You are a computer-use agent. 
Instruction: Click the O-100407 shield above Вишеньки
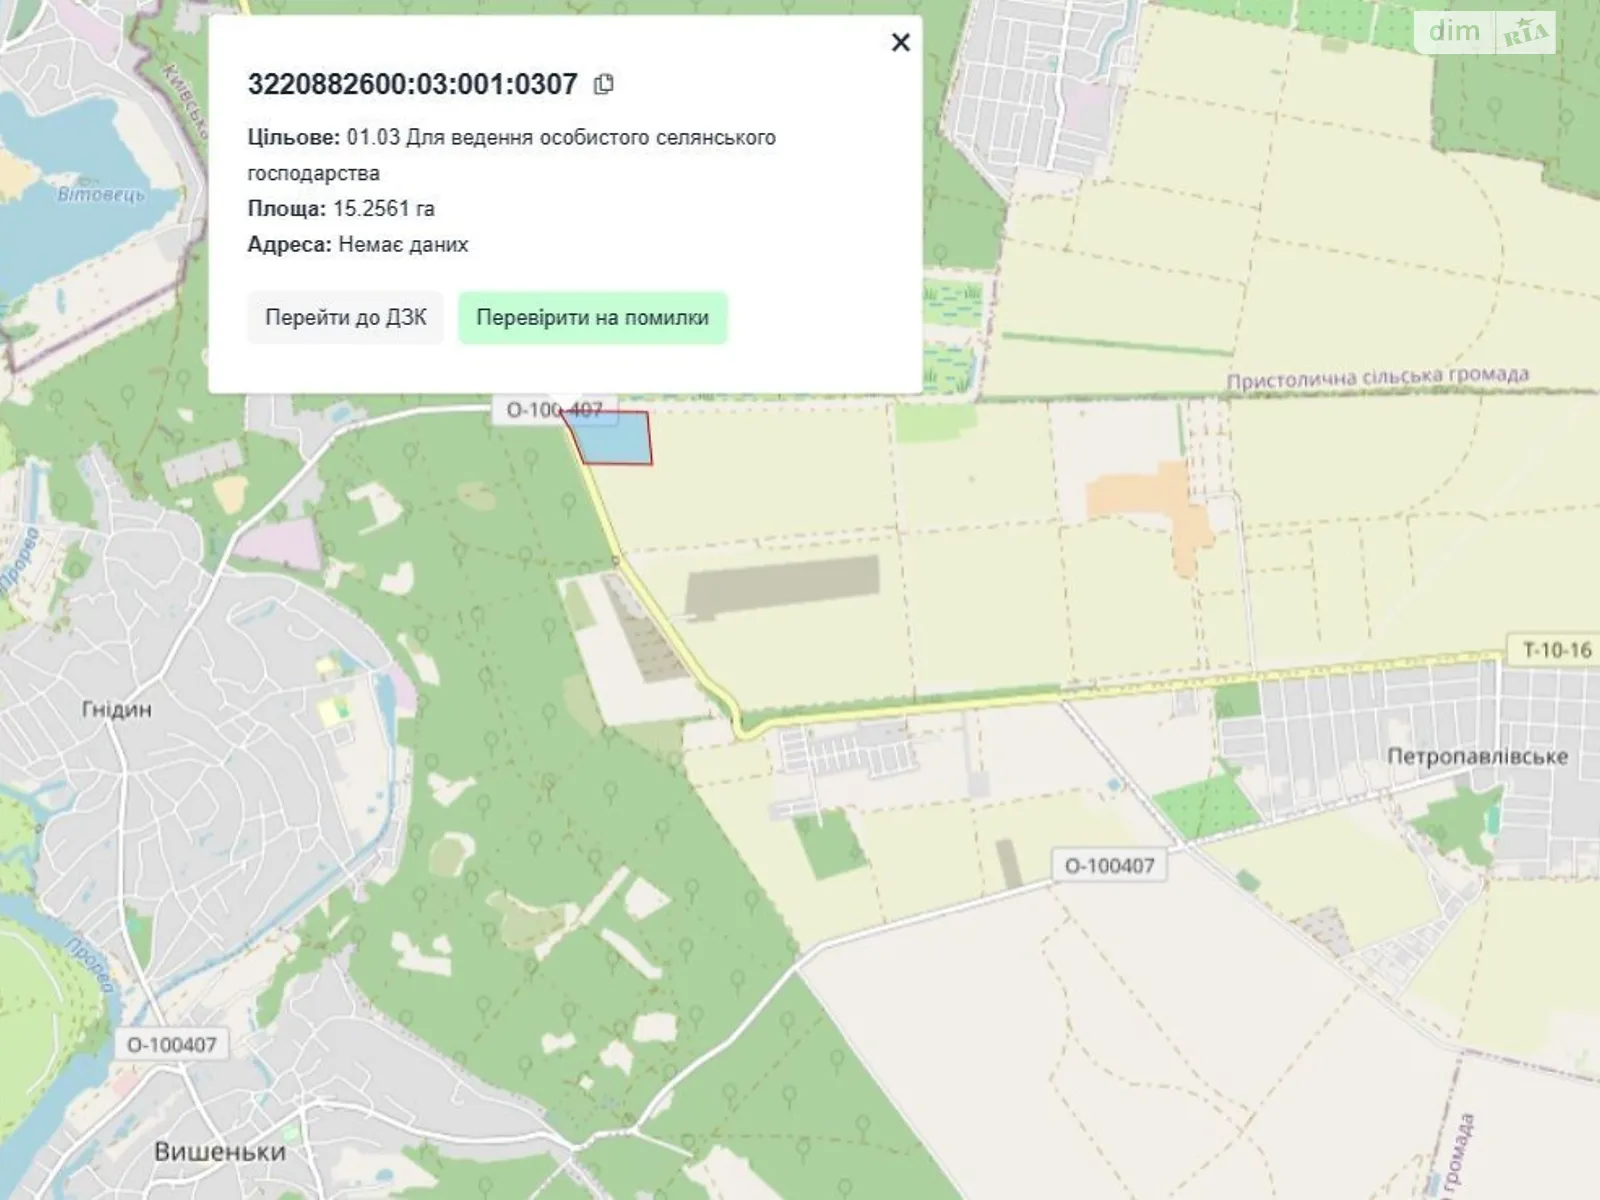pyautogui.click(x=171, y=1045)
